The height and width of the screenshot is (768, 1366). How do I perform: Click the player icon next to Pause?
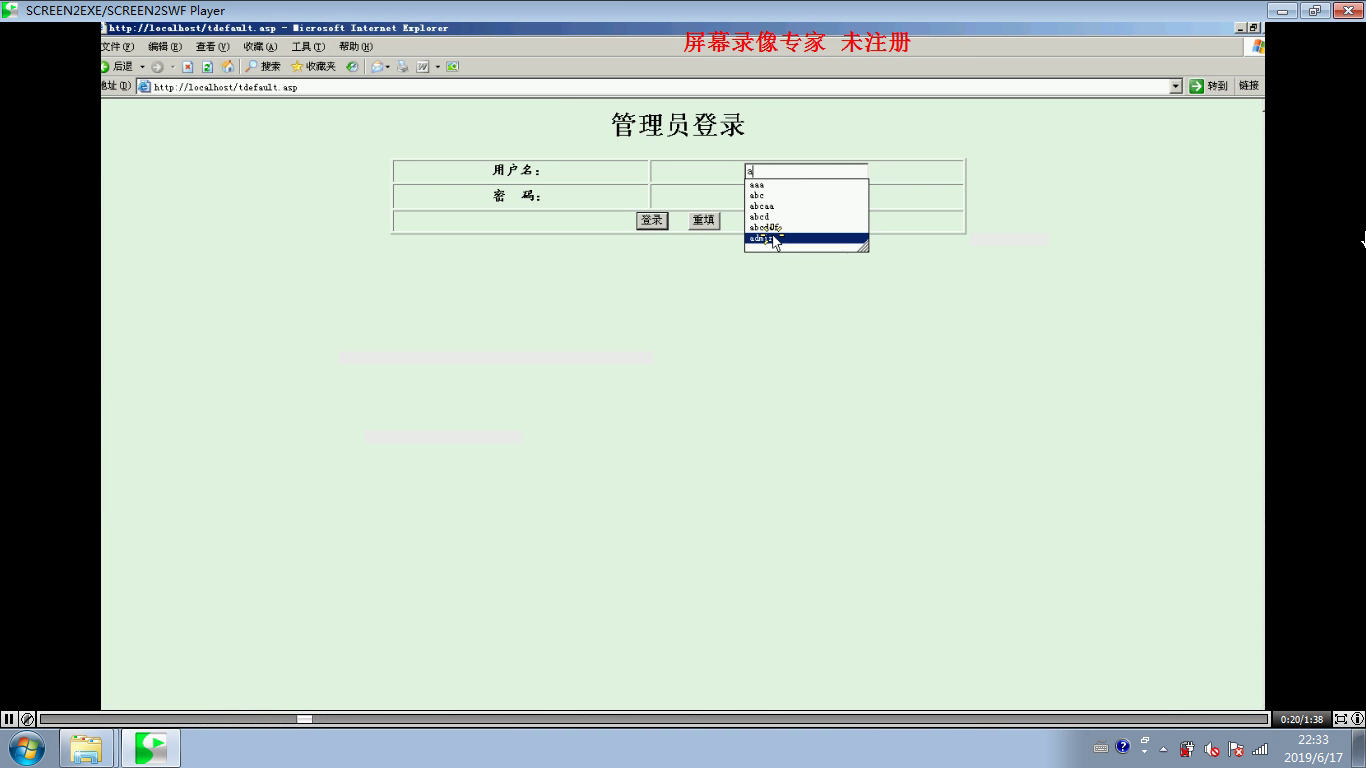[28, 719]
